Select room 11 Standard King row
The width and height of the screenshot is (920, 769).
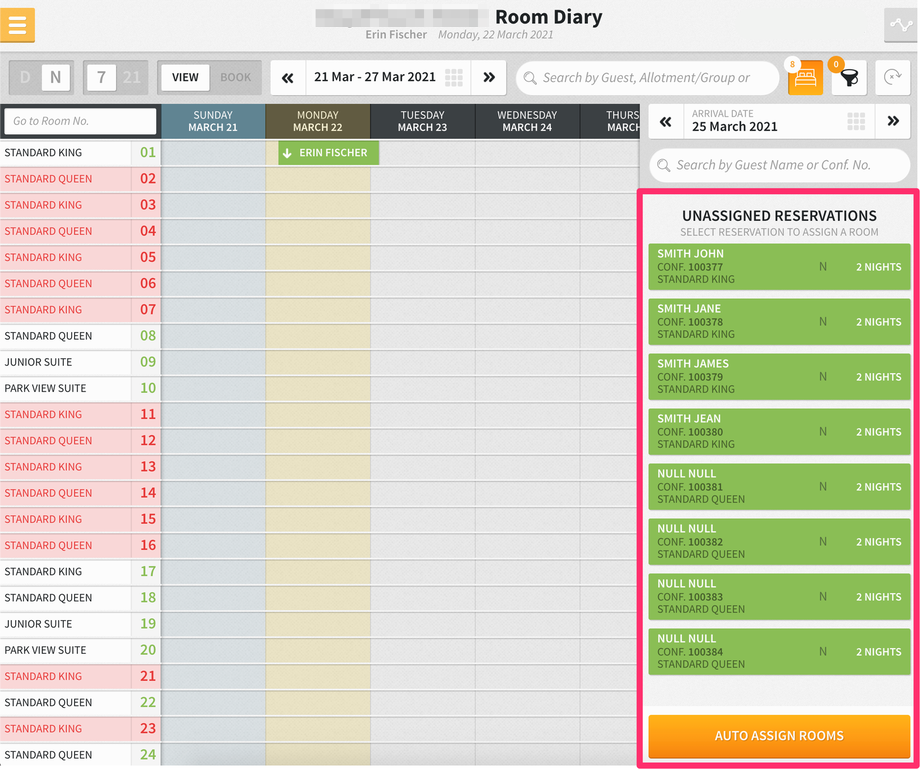[x=80, y=415]
